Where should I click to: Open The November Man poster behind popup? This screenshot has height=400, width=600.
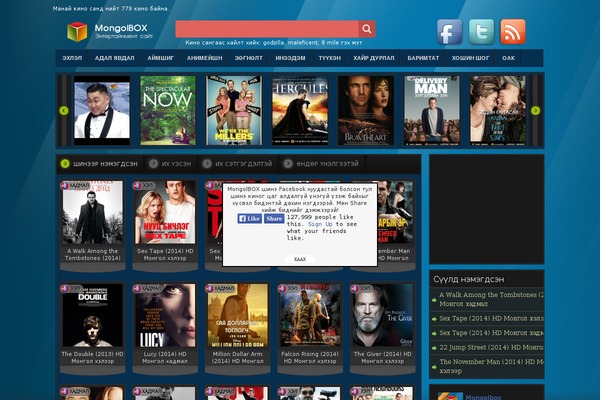pos(395,212)
